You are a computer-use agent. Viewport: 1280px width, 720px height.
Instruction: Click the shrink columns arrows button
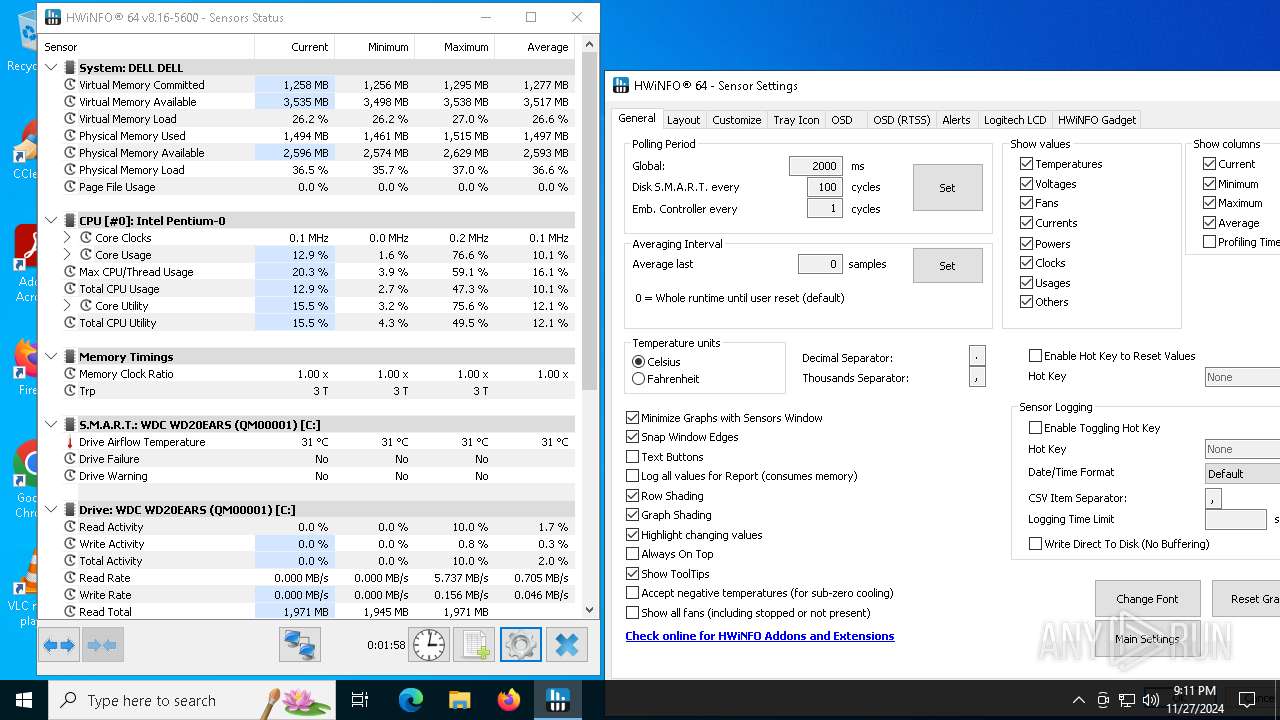102,645
